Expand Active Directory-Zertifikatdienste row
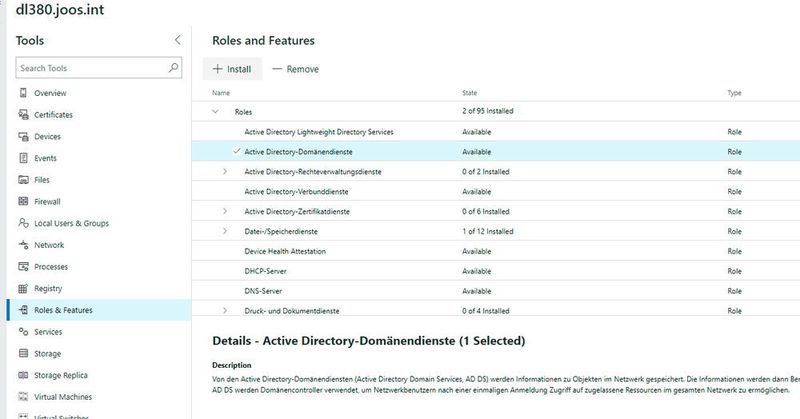800x419 pixels. 225,211
